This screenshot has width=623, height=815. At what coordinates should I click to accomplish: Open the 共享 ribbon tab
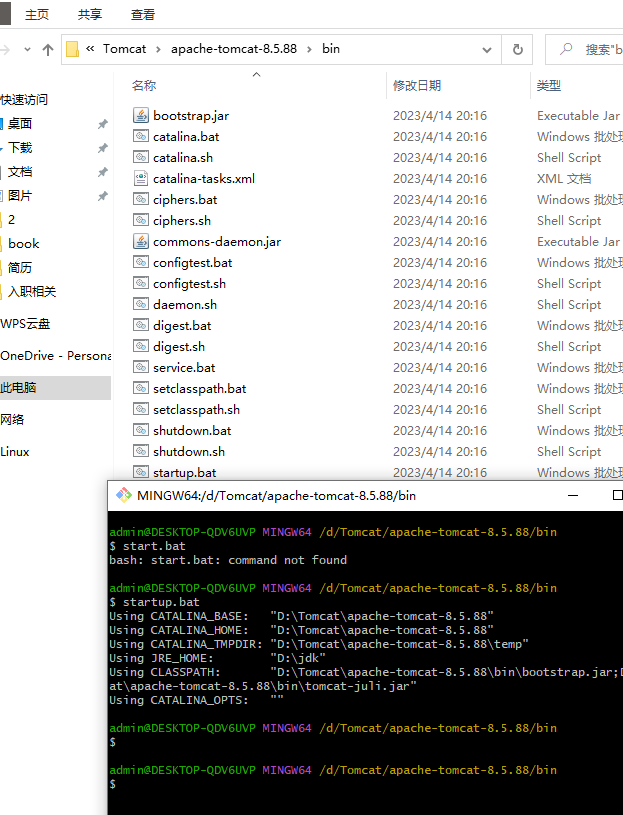tap(90, 15)
